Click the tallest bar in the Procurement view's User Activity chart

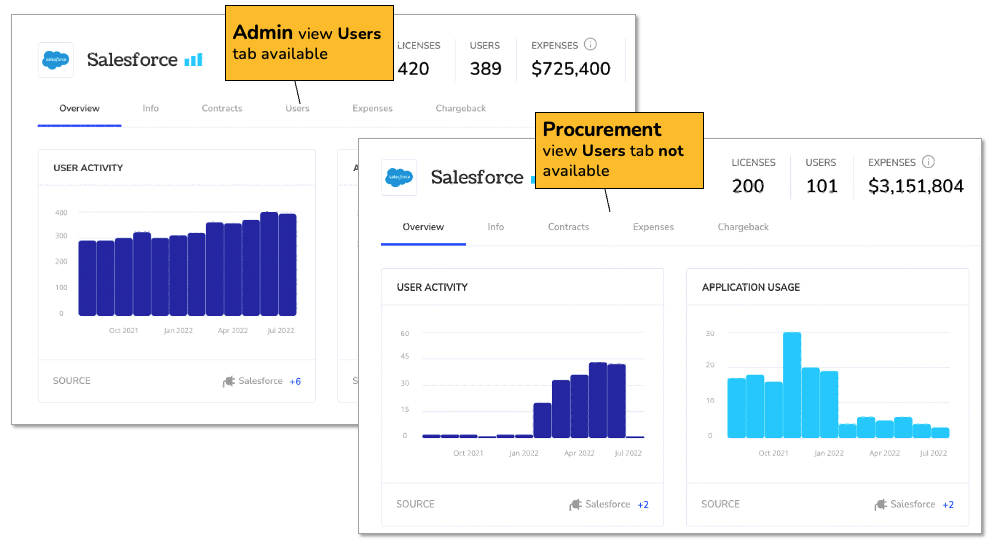(598, 400)
